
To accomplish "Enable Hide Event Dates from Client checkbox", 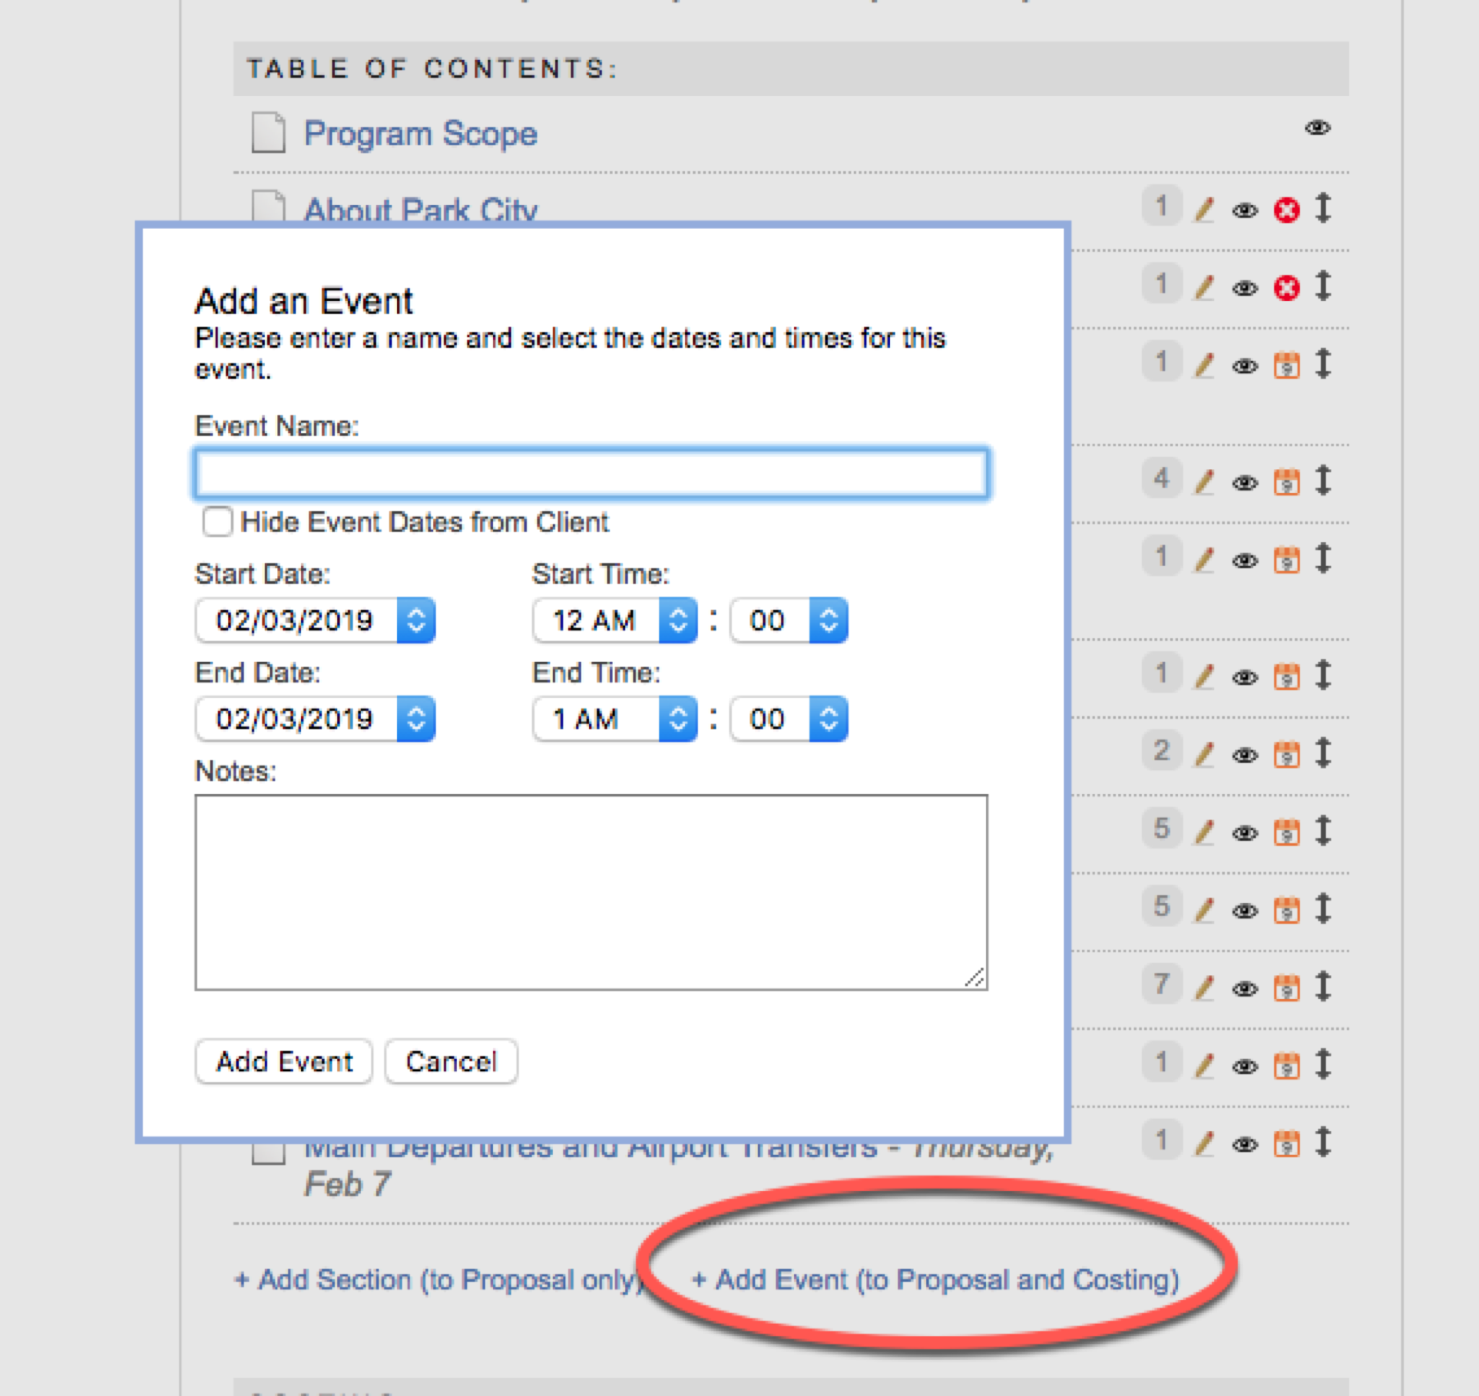I will point(217,522).
